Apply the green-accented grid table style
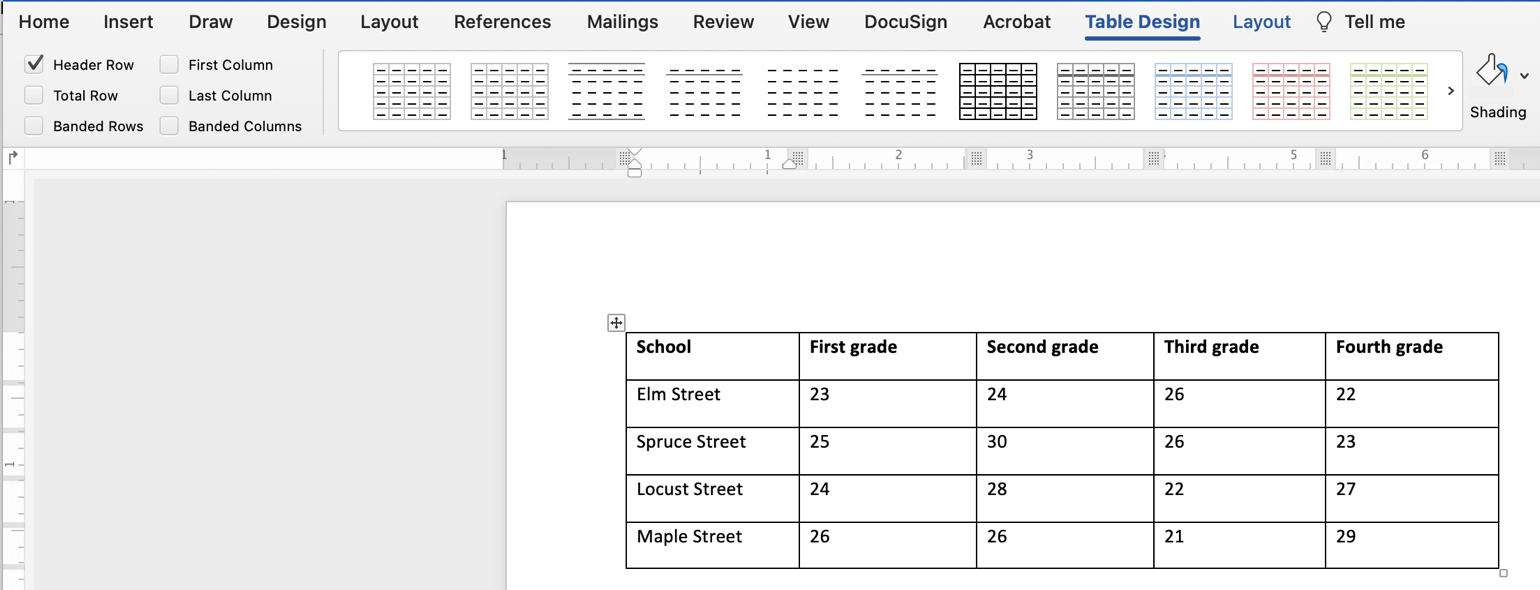This screenshot has height=590, width=1540. [1389, 90]
